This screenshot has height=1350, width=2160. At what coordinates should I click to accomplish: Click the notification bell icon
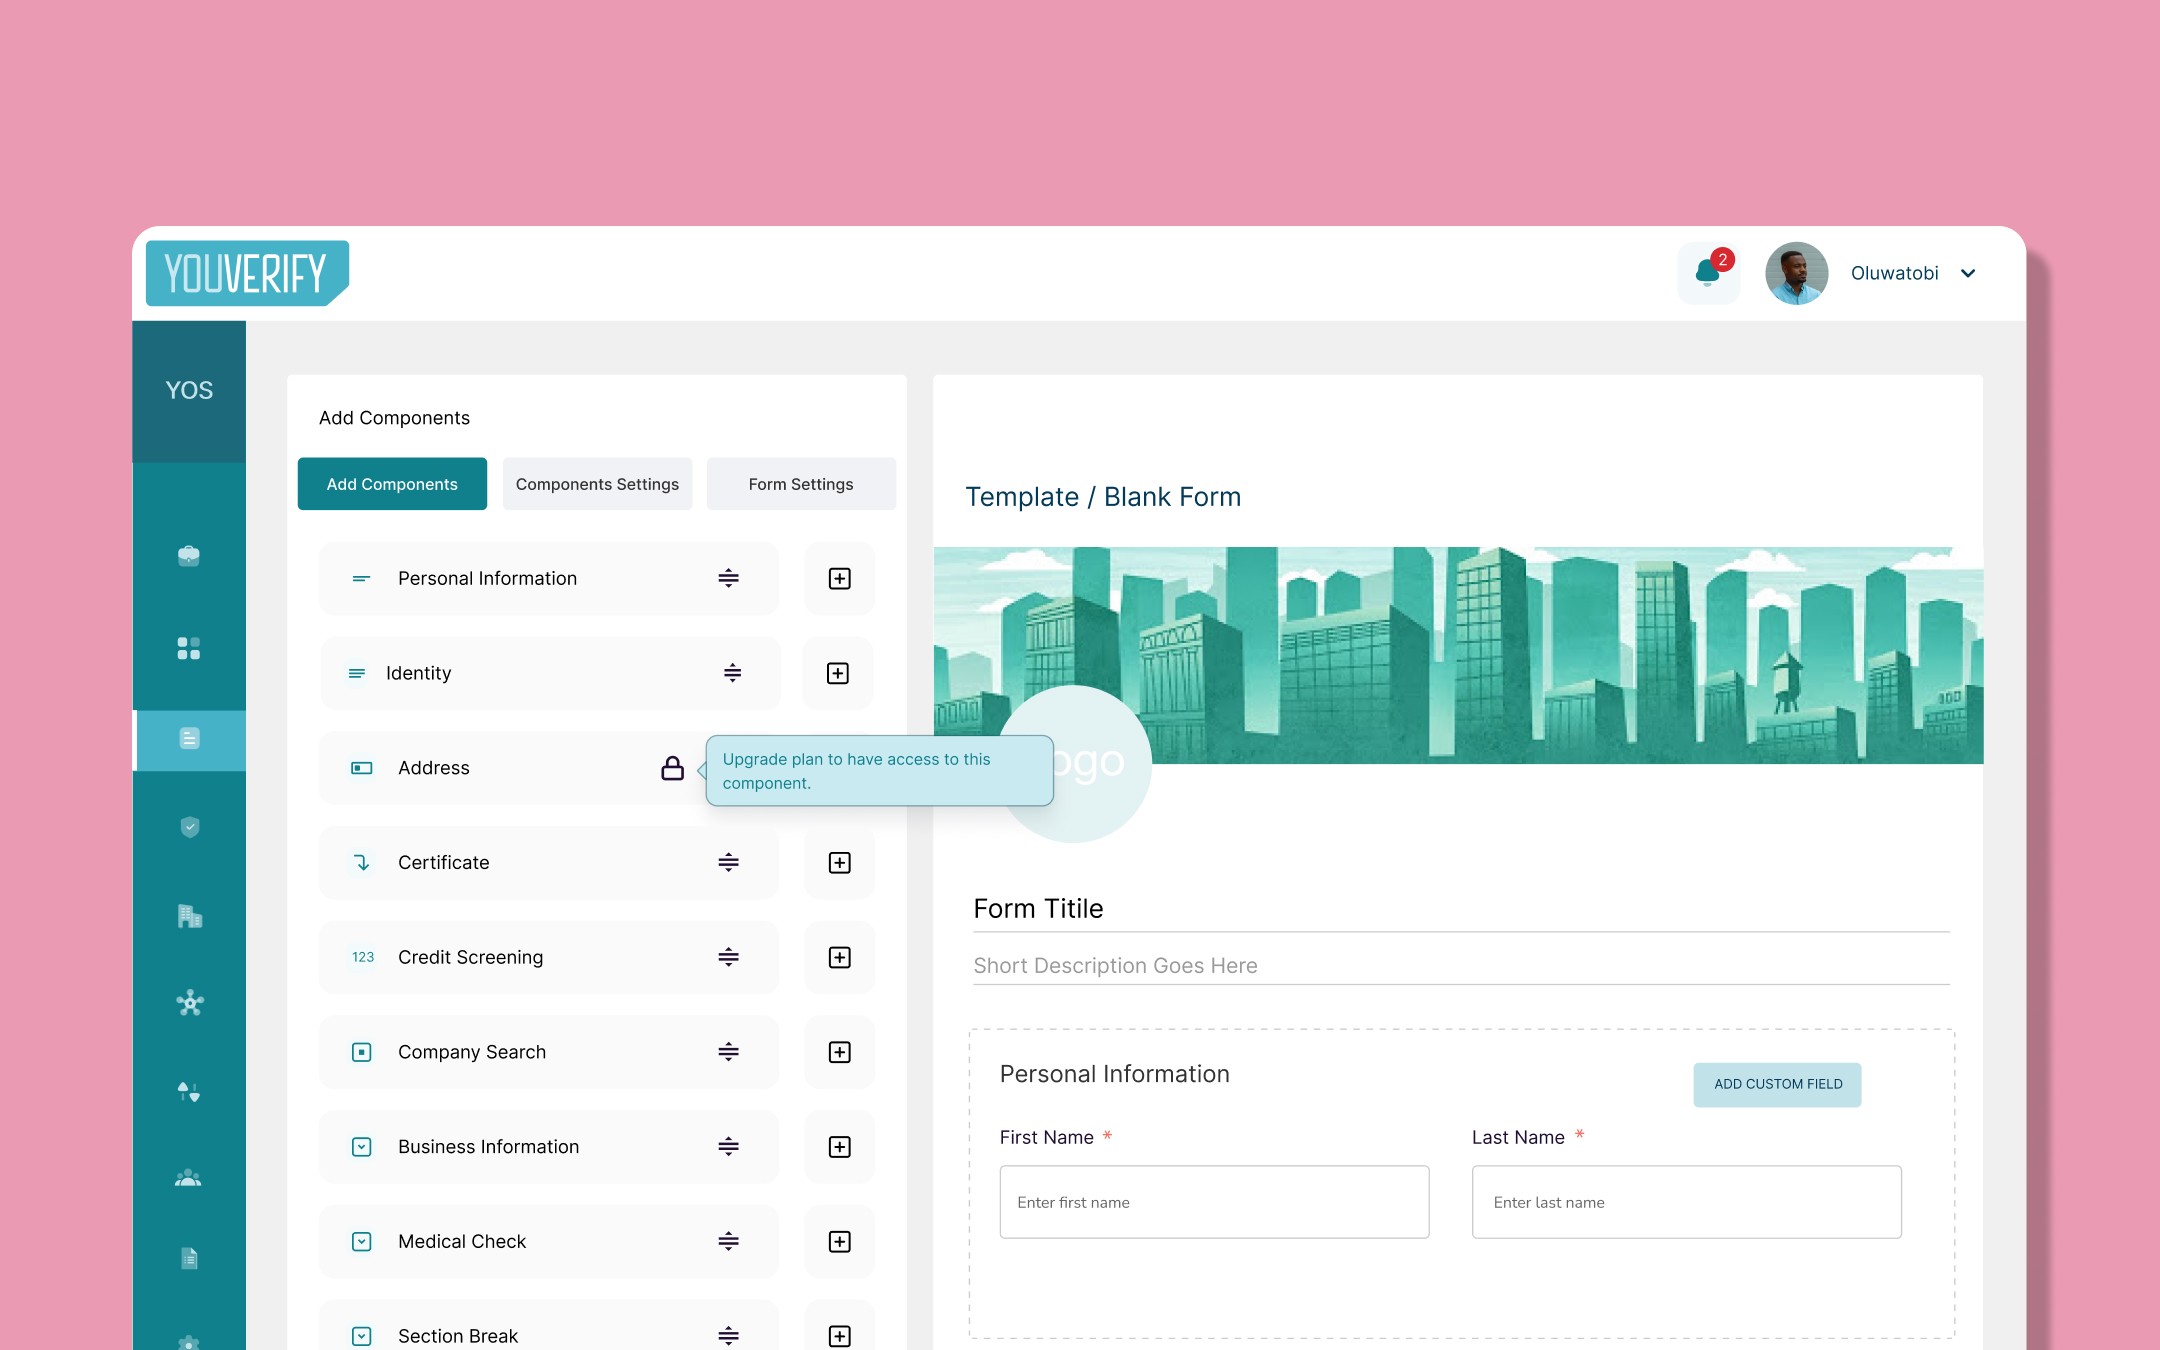[x=1707, y=274]
